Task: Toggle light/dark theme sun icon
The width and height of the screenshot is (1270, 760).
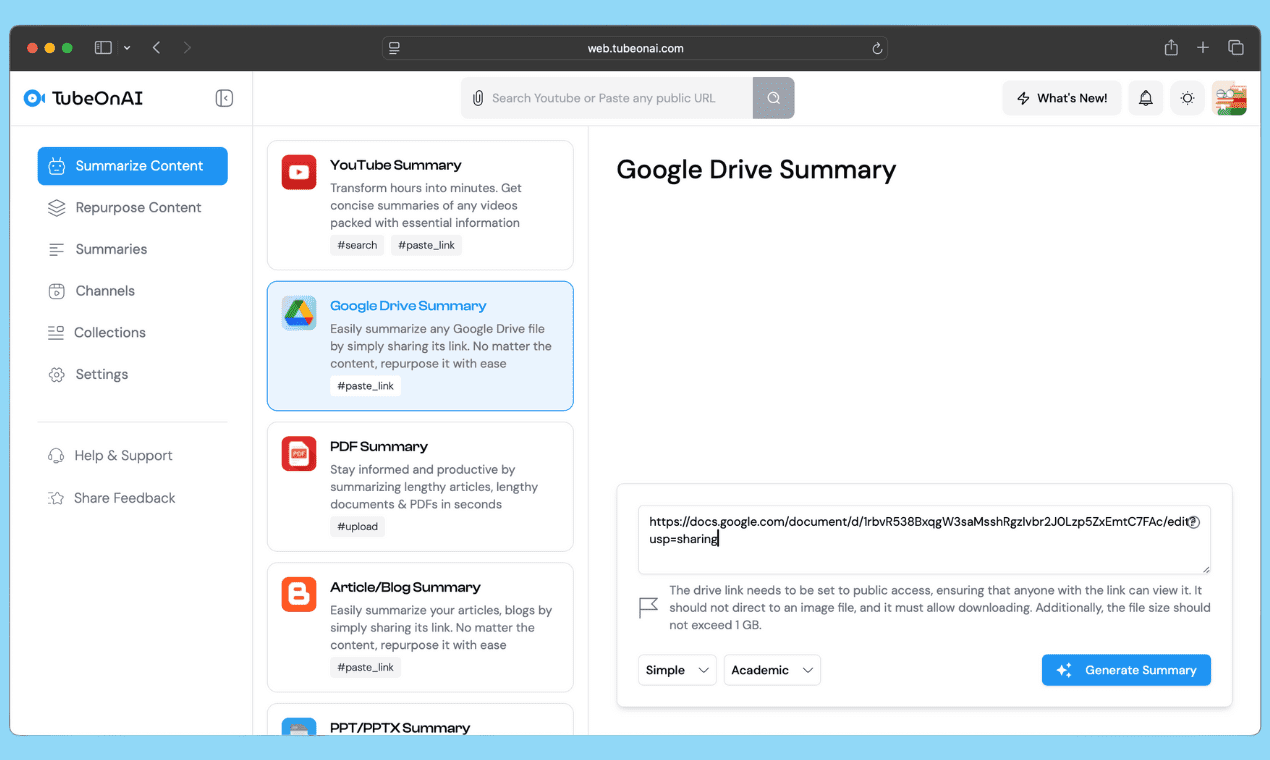Action: [x=1187, y=98]
